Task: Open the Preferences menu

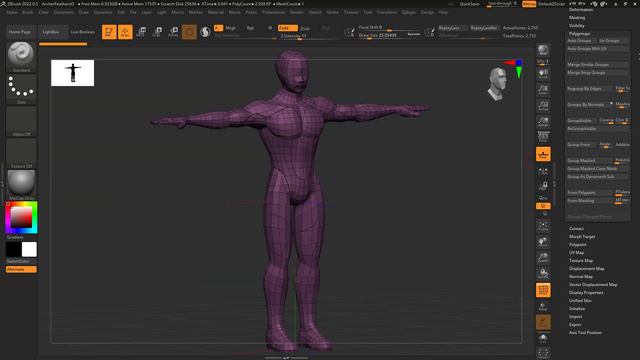Action: click(273, 12)
